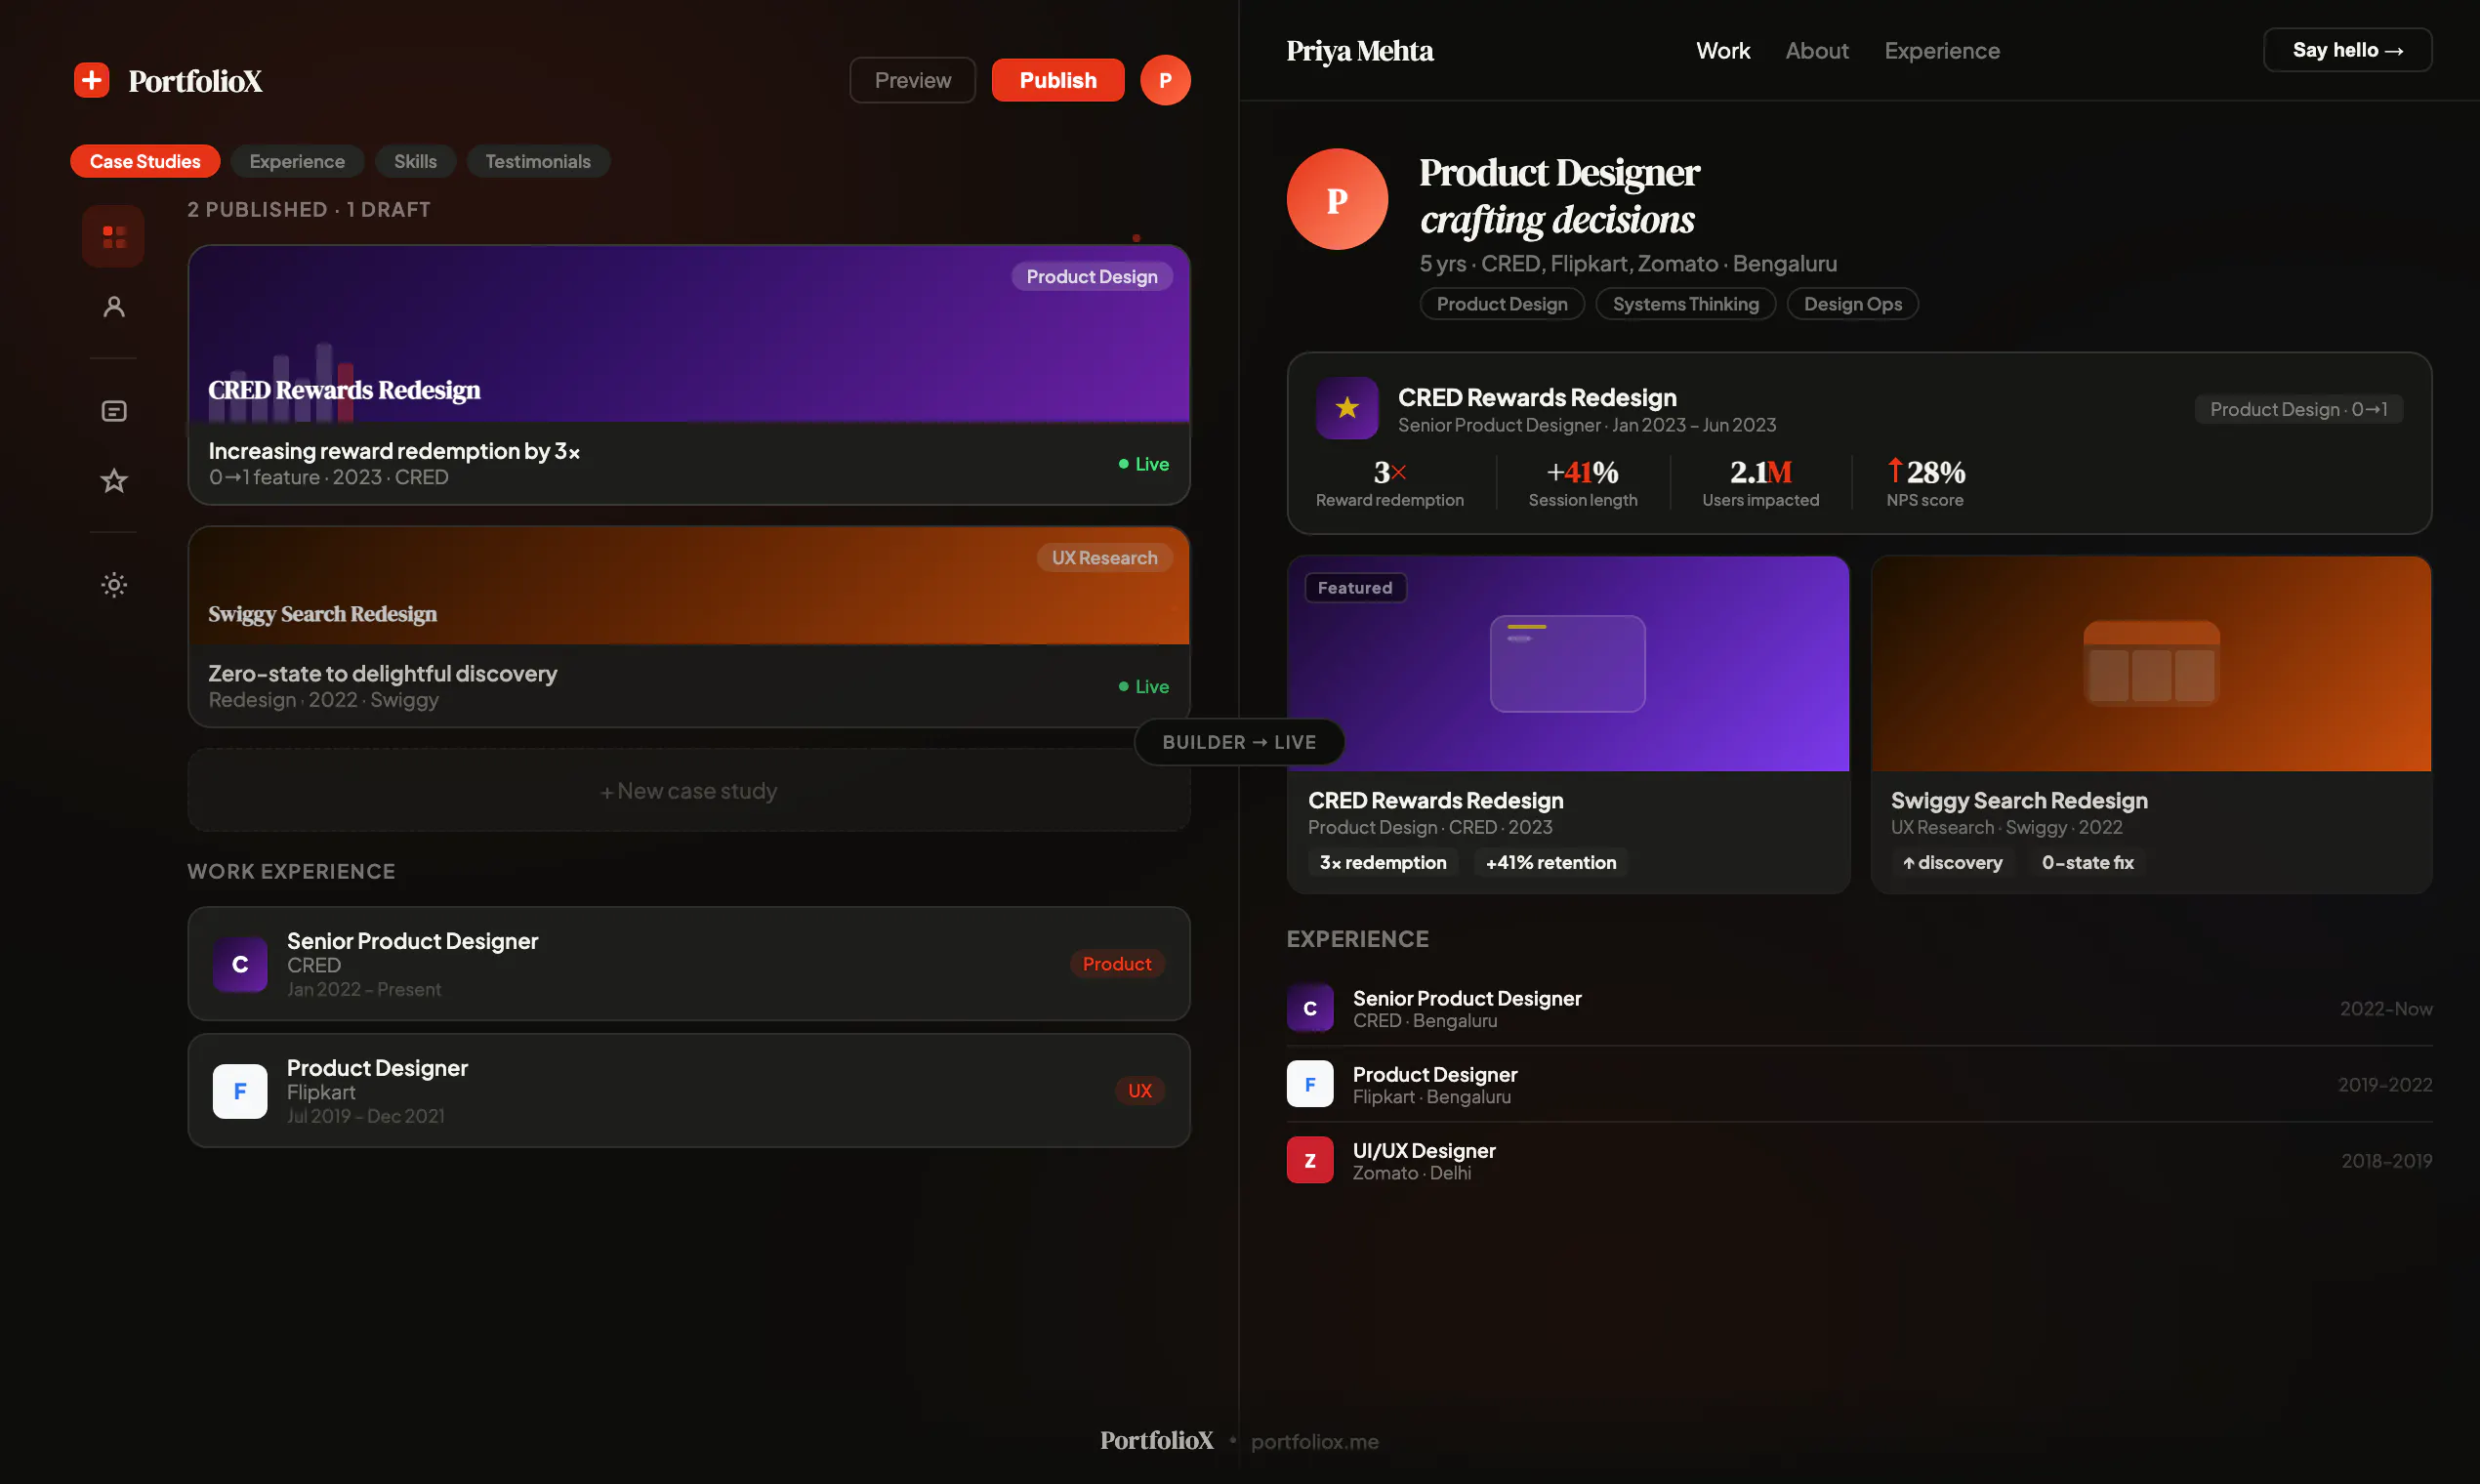This screenshot has width=2480, height=1484.
Task: Click the Product Design skill chip in profile
Action: point(1502,304)
